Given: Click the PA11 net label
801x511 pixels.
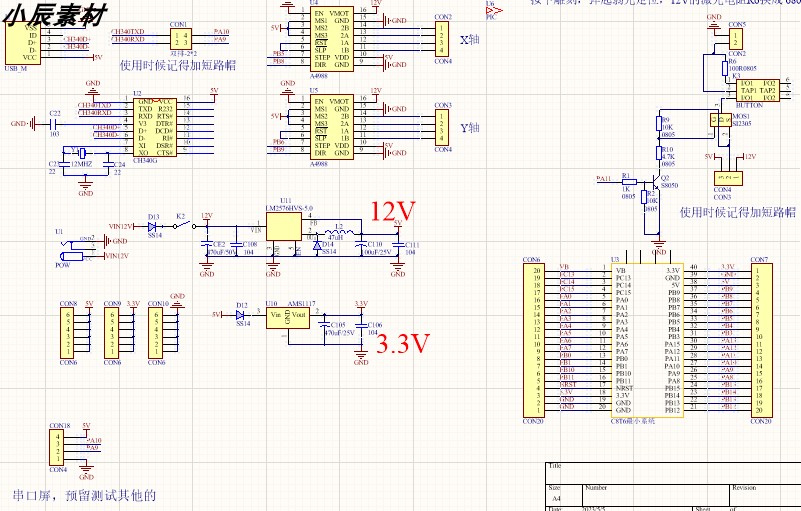Looking at the screenshot, I should coord(603,179).
